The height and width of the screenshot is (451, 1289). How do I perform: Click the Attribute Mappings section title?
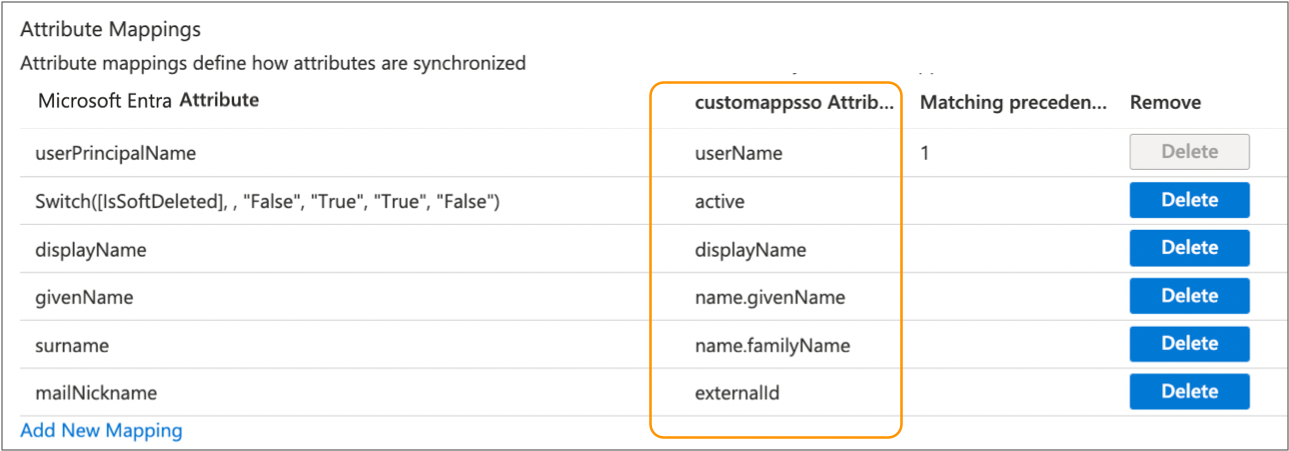pyautogui.click(x=110, y=30)
